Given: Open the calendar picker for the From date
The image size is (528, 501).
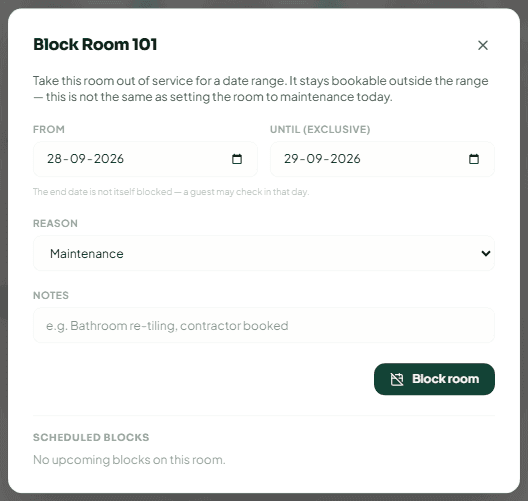Looking at the screenshot, I should coord(237,159).
